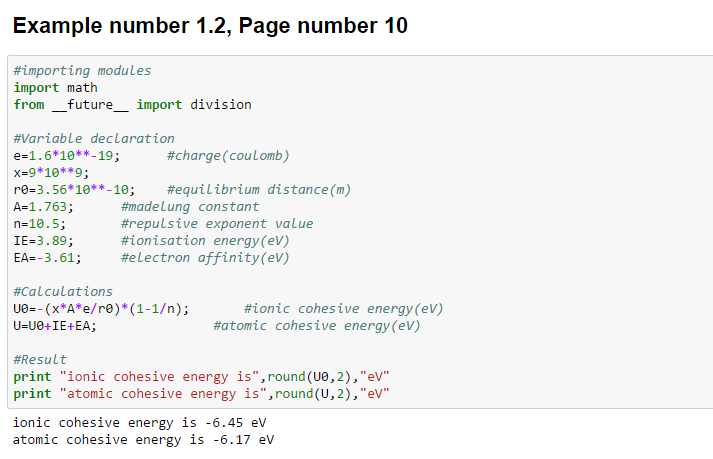The width and height of the screenshot is (713, 459).
Task: Click the IE=3.89 ionisation energy line
Action: point(151,241)
